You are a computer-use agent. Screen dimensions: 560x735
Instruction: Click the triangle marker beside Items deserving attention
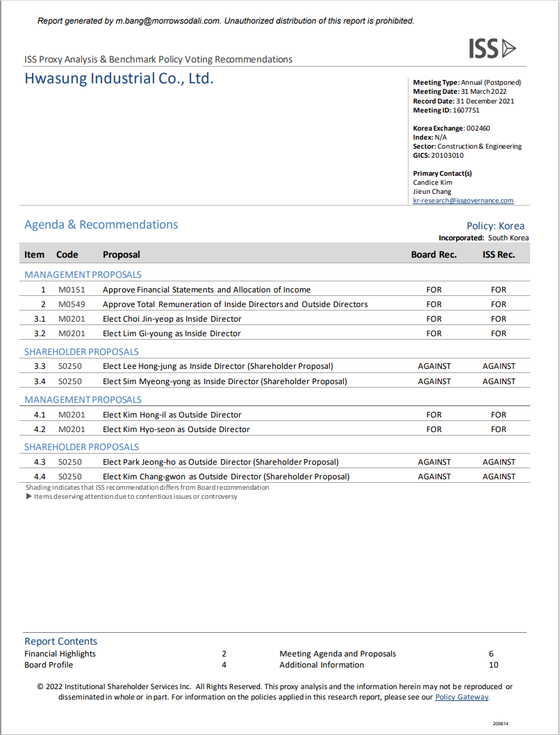tap(29, 496)
